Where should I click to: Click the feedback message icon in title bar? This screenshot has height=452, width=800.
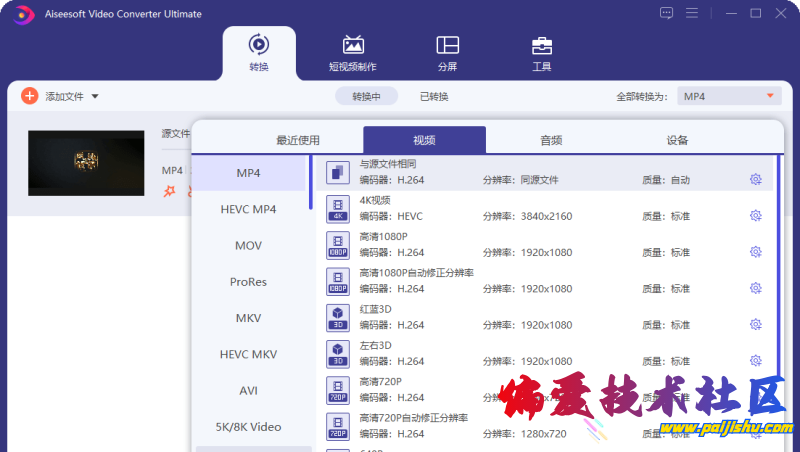tap(667, 13)
